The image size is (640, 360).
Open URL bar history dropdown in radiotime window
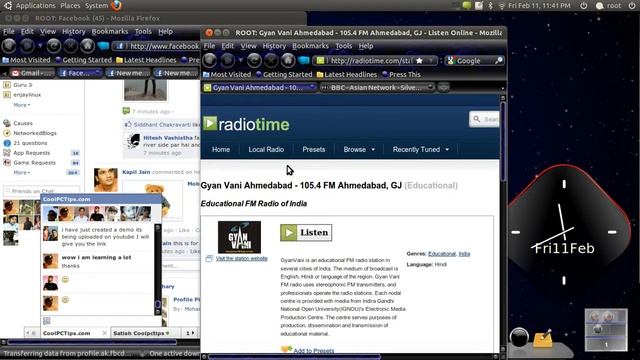431,60
